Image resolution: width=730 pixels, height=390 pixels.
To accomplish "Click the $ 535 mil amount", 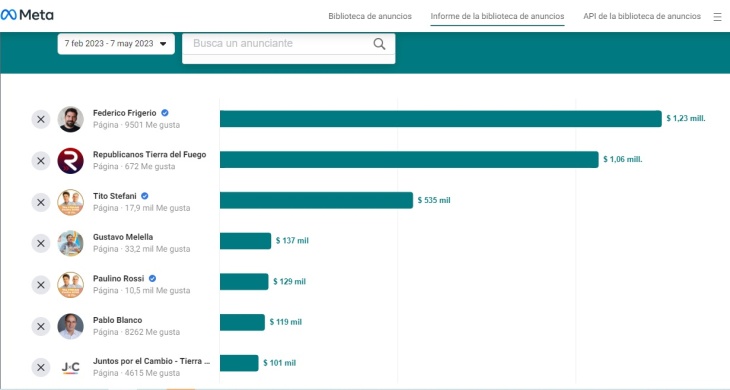I will point(434,200).
